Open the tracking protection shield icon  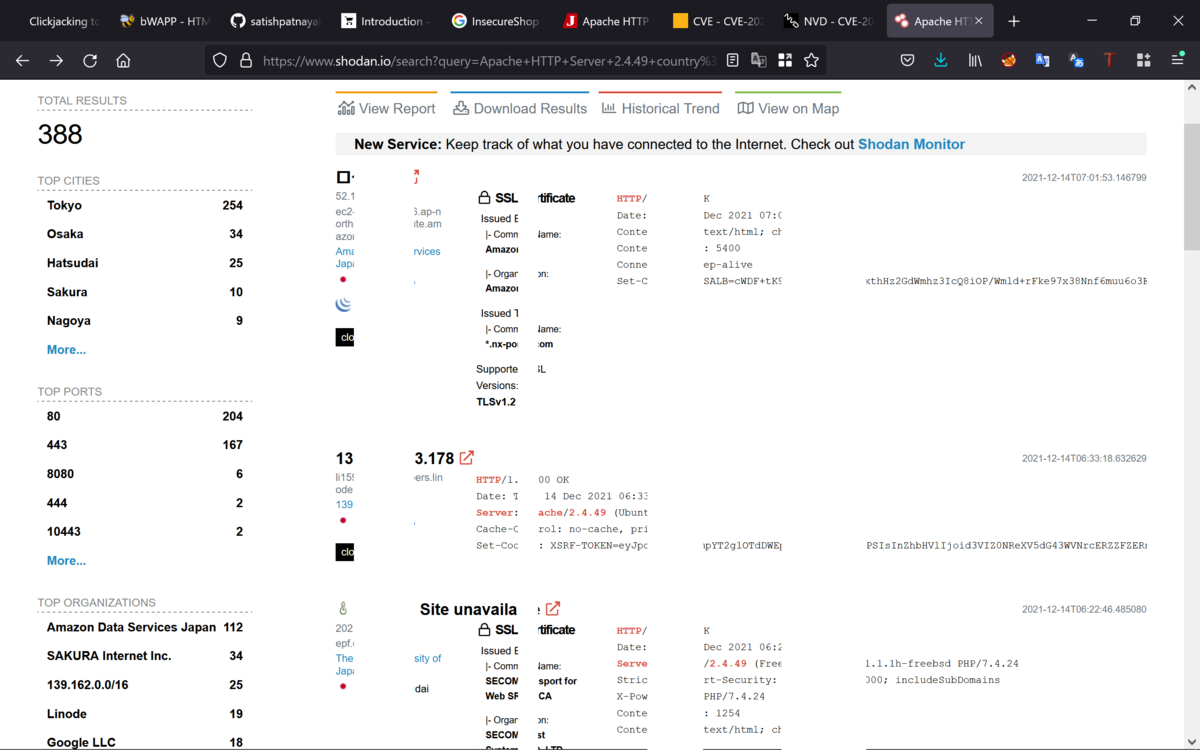coord(220,61)
